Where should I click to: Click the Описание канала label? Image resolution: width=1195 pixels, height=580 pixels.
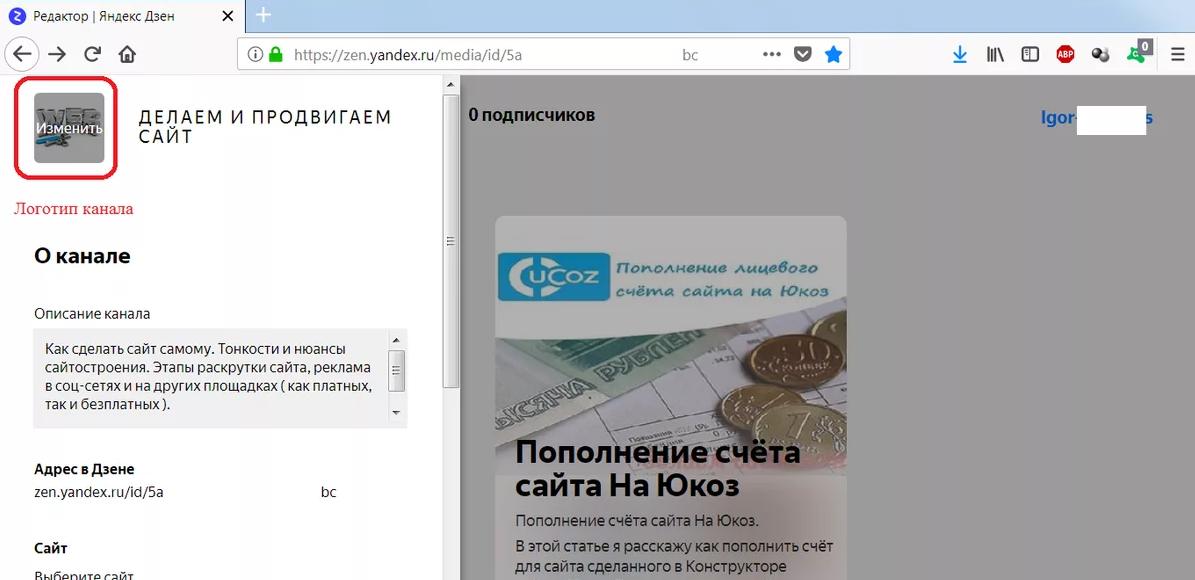pyautogui.click(x=92, y=313)
